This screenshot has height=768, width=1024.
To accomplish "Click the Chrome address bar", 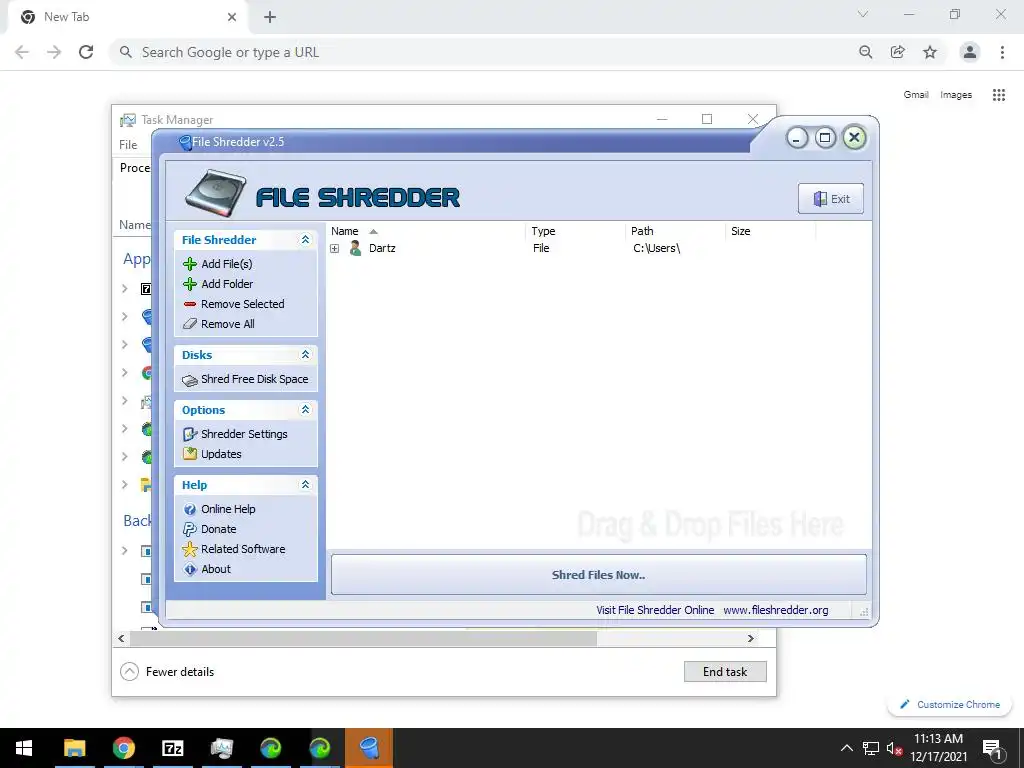I will (x=490, y=52).
